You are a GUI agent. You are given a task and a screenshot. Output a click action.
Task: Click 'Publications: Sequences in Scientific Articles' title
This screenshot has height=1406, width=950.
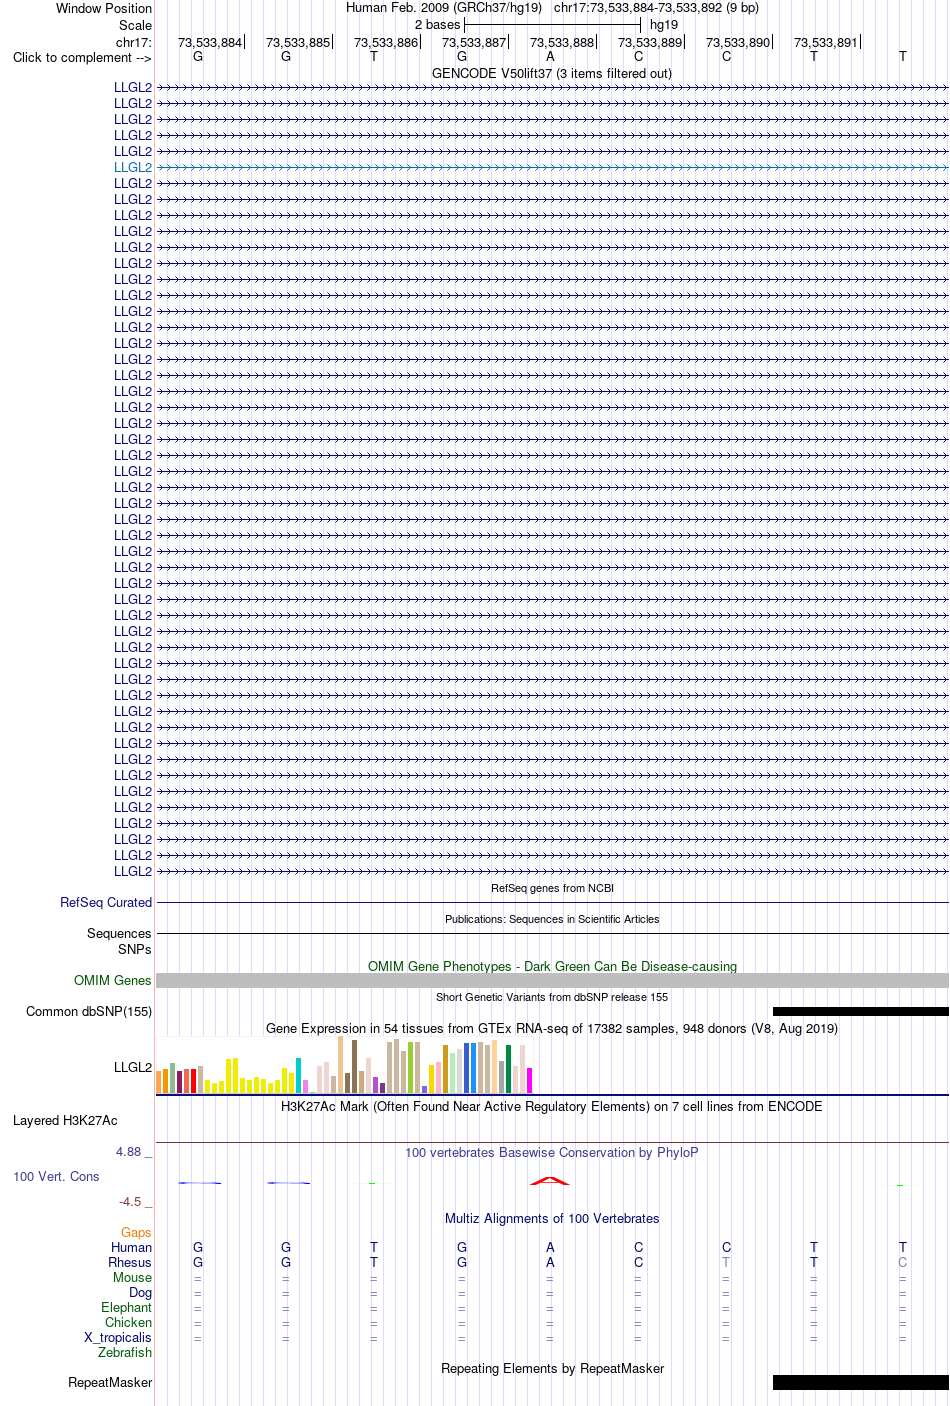(x=552, y=919)
